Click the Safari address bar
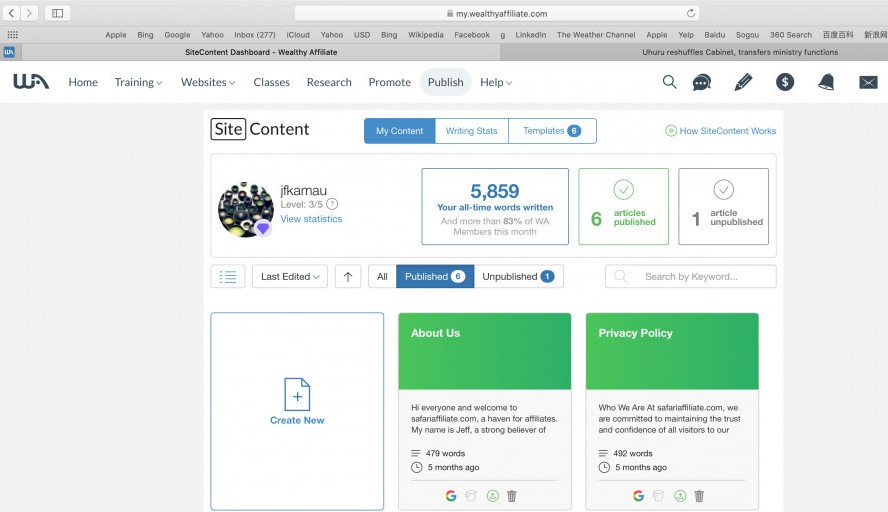The image size is (888, 512). 497,13
